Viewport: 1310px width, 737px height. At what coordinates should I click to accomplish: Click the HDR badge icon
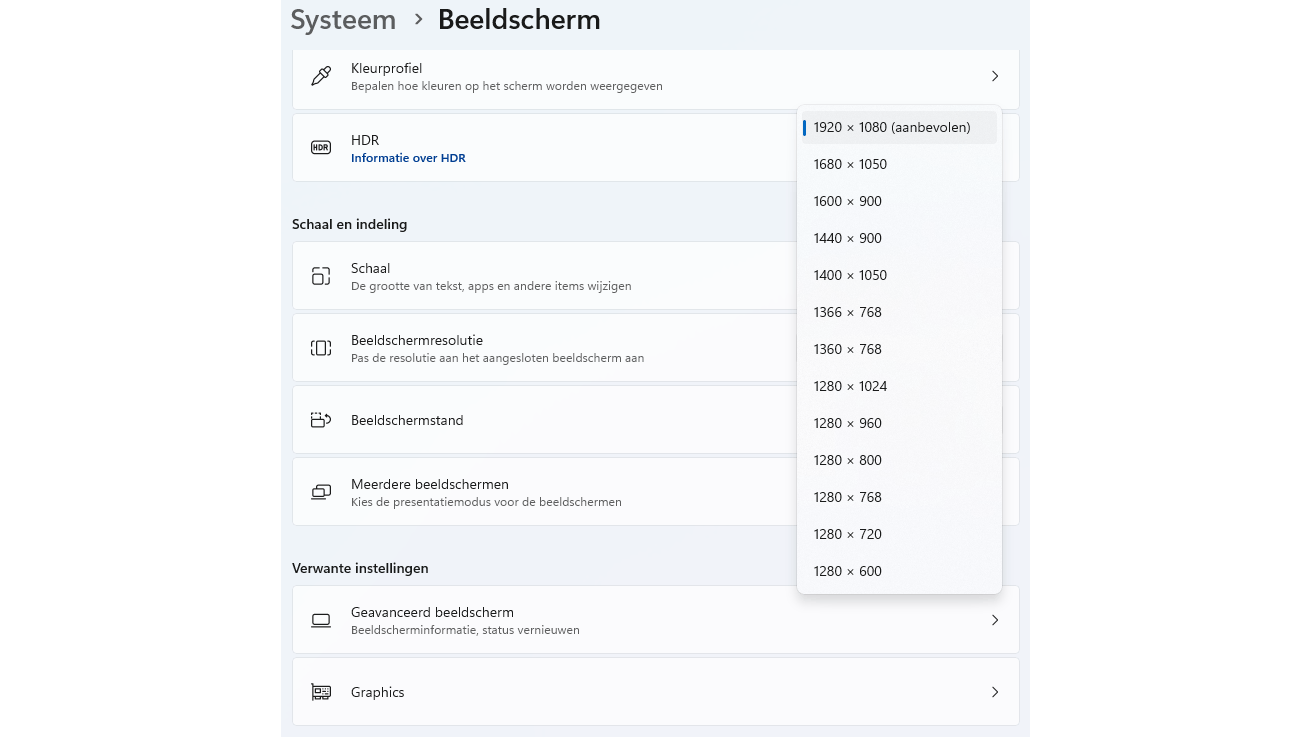pos(321,148)
